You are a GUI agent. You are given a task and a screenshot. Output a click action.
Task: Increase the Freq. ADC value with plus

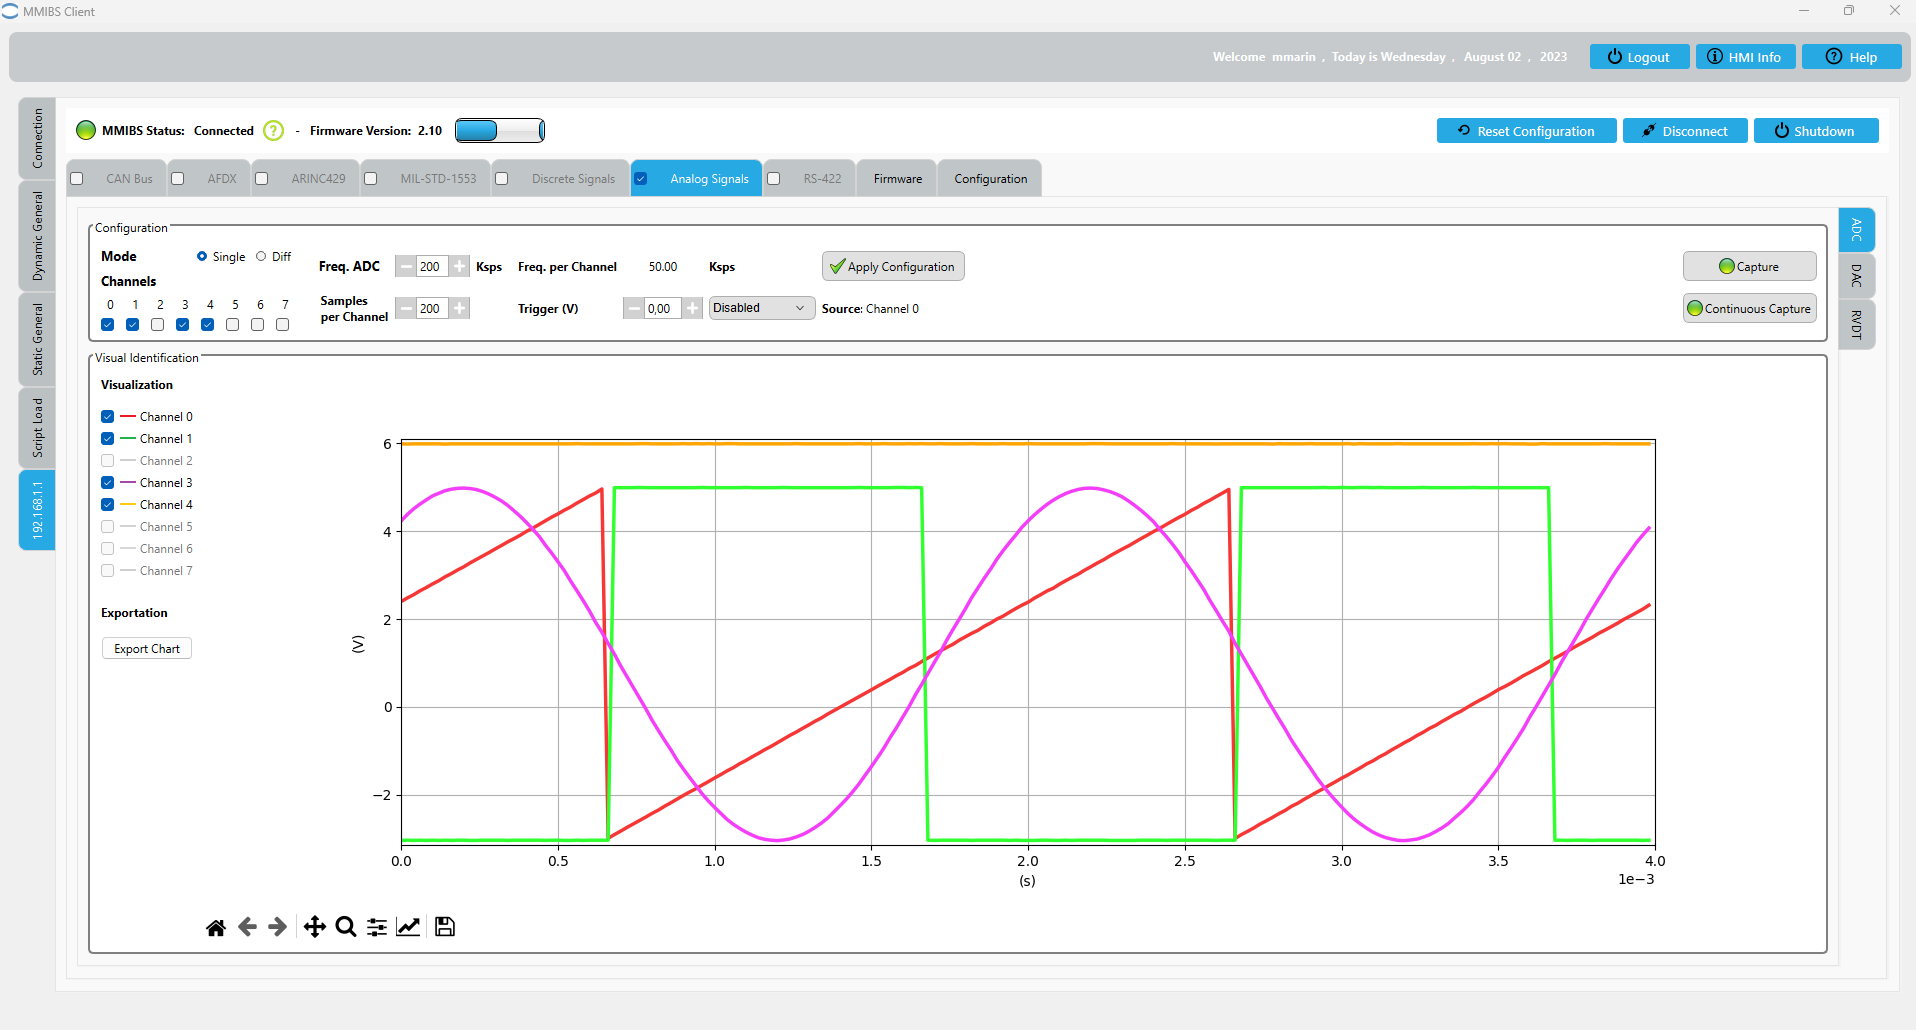(x=459, y=266)
